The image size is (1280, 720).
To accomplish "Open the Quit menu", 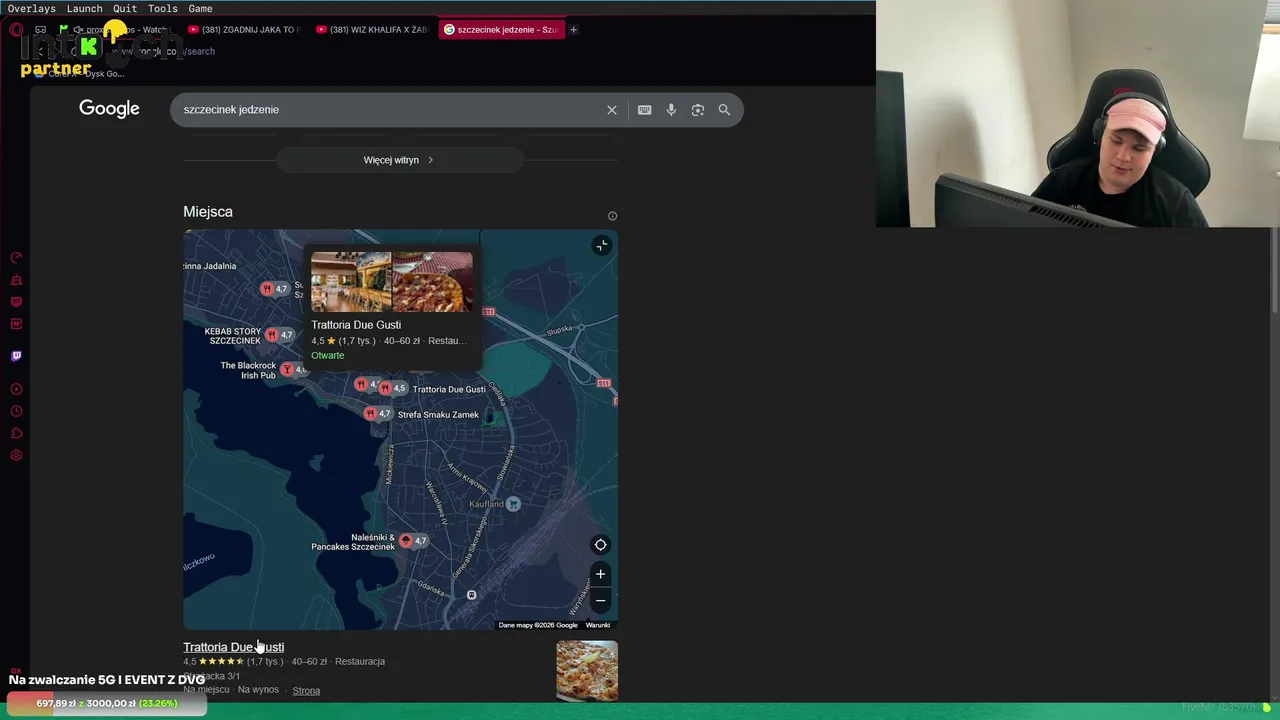I will click(x=125, y=8).
